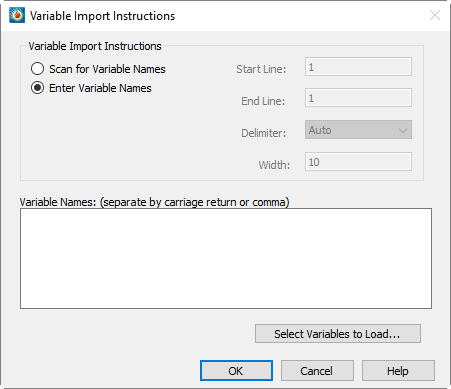Click the 'Variable Names:' caption above text area
Viewport: 451px width, 389px height.
[58, 202]
